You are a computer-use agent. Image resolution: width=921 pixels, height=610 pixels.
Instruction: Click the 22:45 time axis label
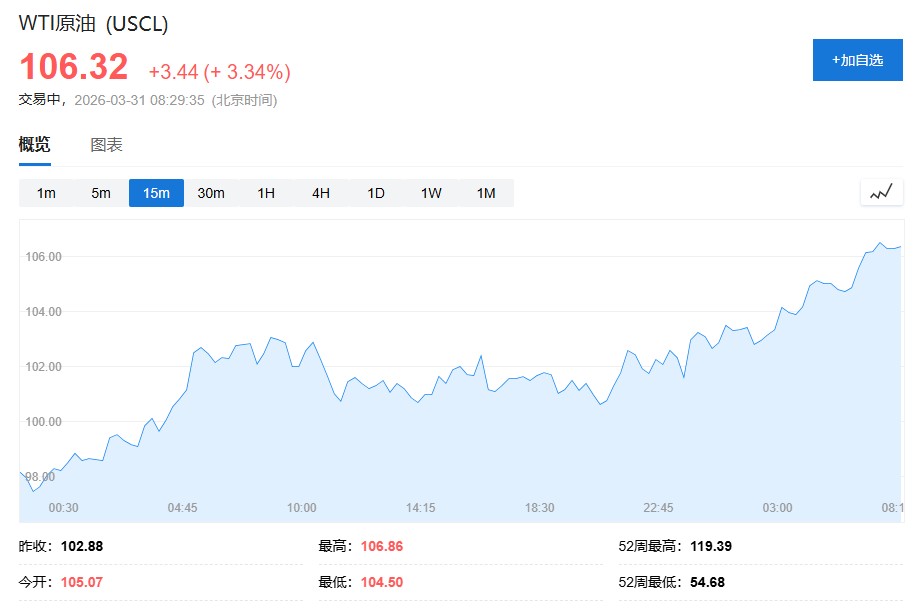point(658,508)
